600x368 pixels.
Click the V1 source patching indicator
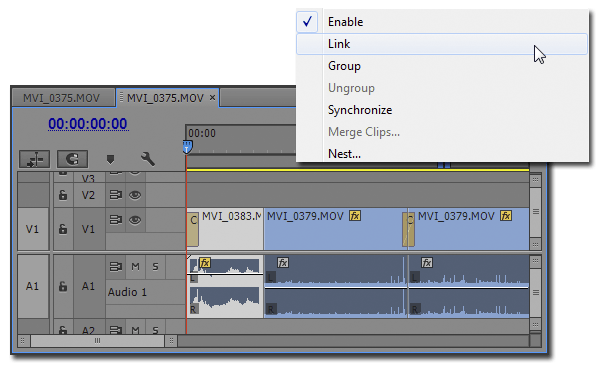click(33, 229)
